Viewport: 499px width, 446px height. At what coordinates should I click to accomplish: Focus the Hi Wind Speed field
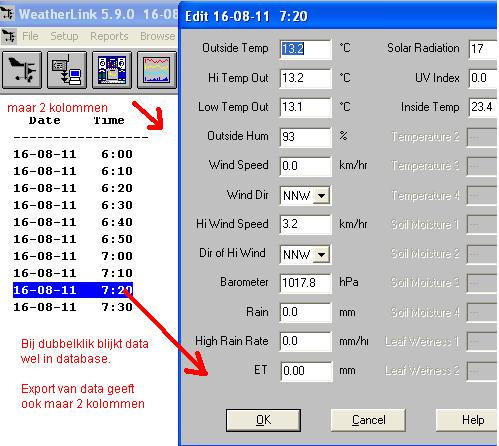[x=306, y=224]
